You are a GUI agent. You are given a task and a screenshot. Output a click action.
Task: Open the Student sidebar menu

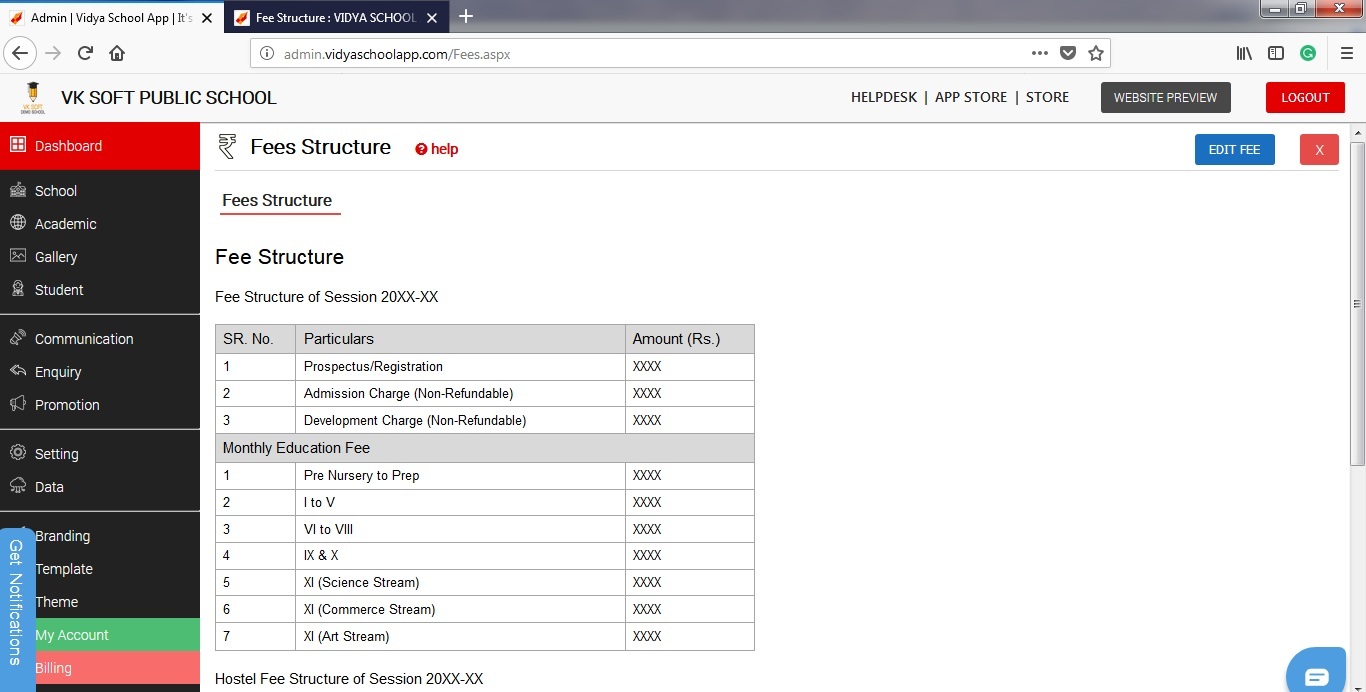click(100, 289)
